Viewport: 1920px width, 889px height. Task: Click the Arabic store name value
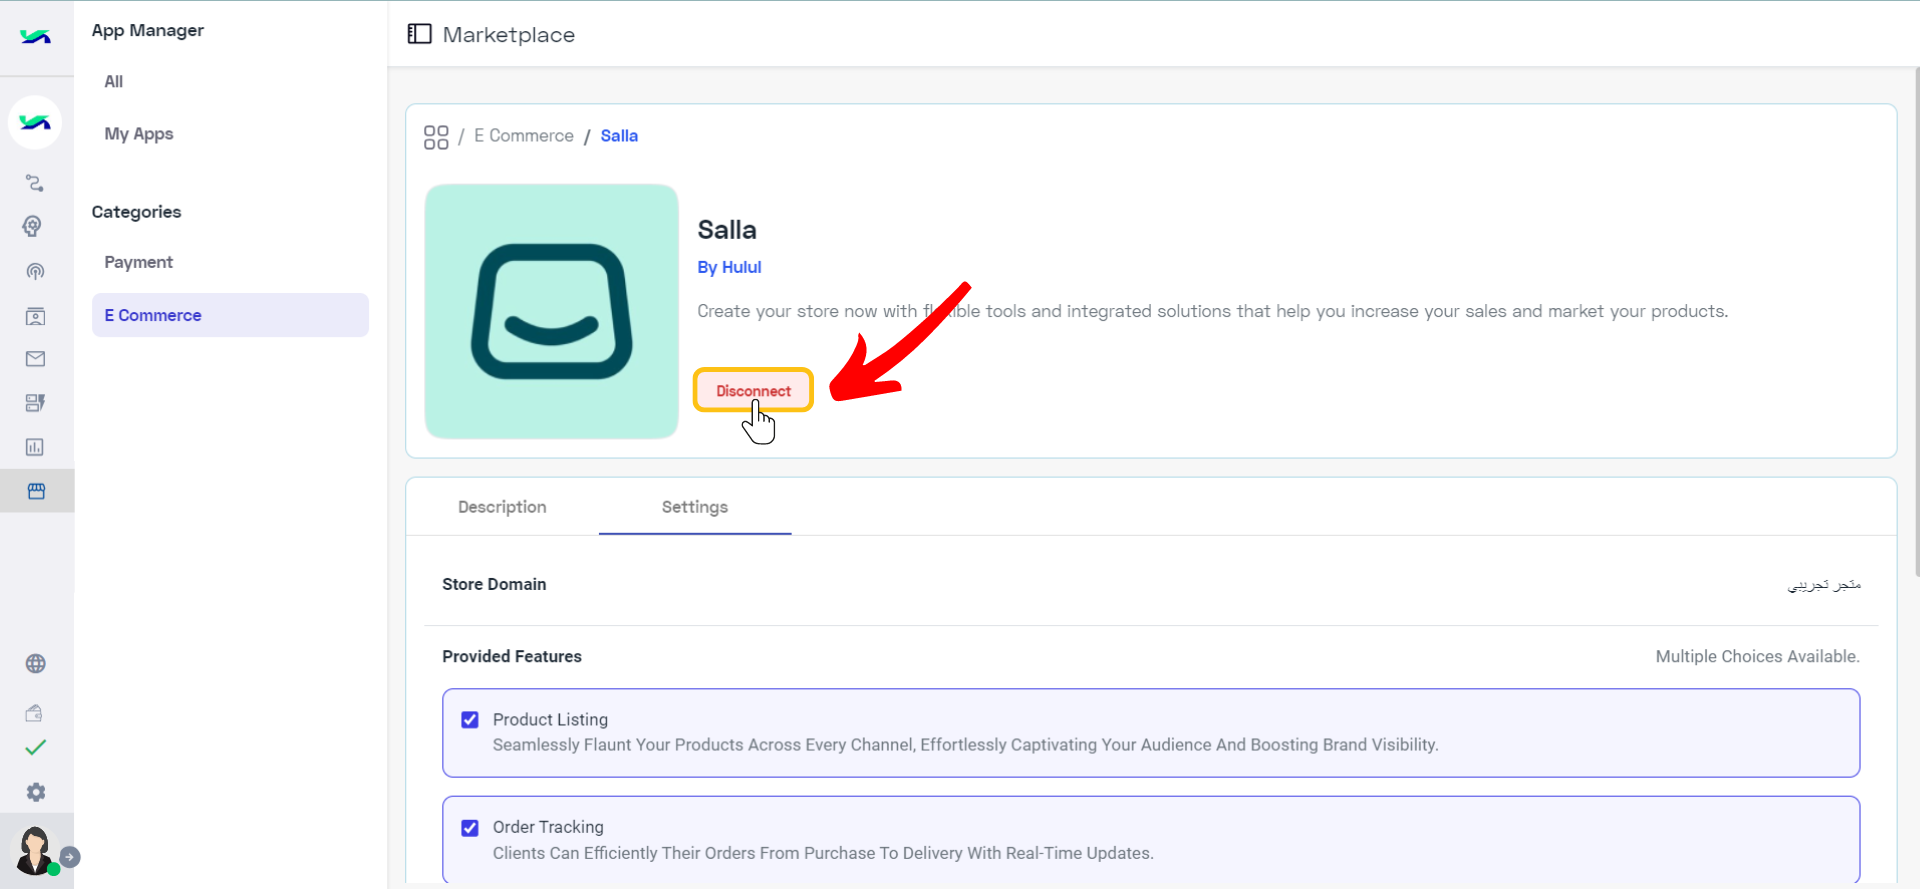pos(1824,584)
